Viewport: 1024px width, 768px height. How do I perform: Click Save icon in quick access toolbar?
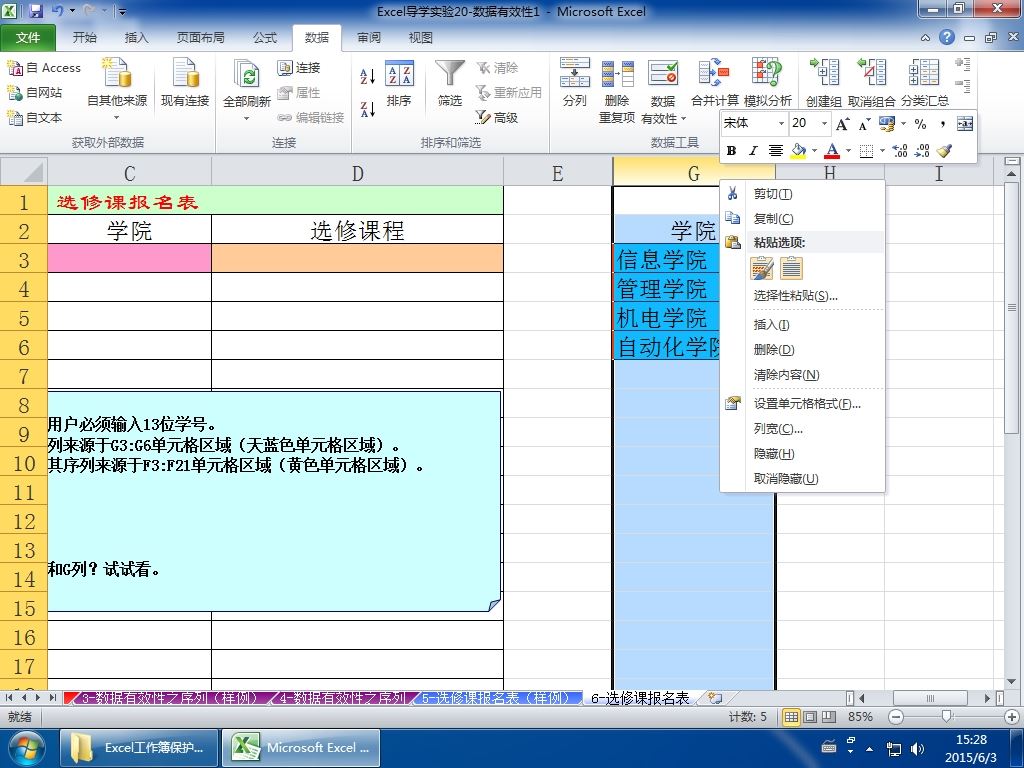point(36,11)
